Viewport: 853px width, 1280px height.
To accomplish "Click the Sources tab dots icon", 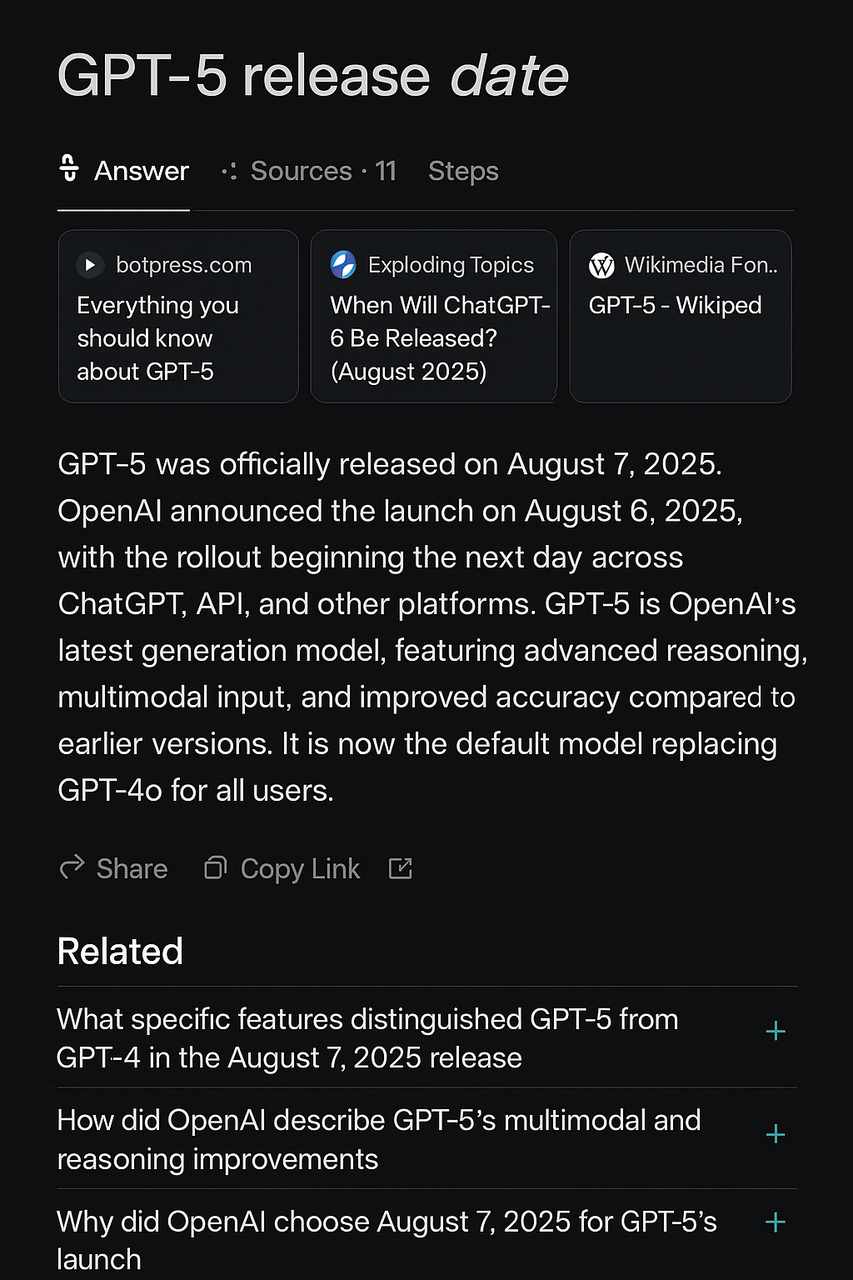I will (229, 172).
